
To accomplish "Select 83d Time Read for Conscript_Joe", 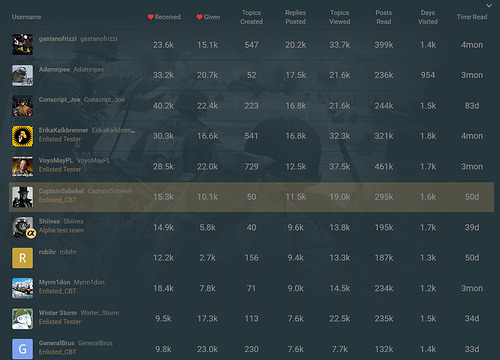I will coord(472,106).
